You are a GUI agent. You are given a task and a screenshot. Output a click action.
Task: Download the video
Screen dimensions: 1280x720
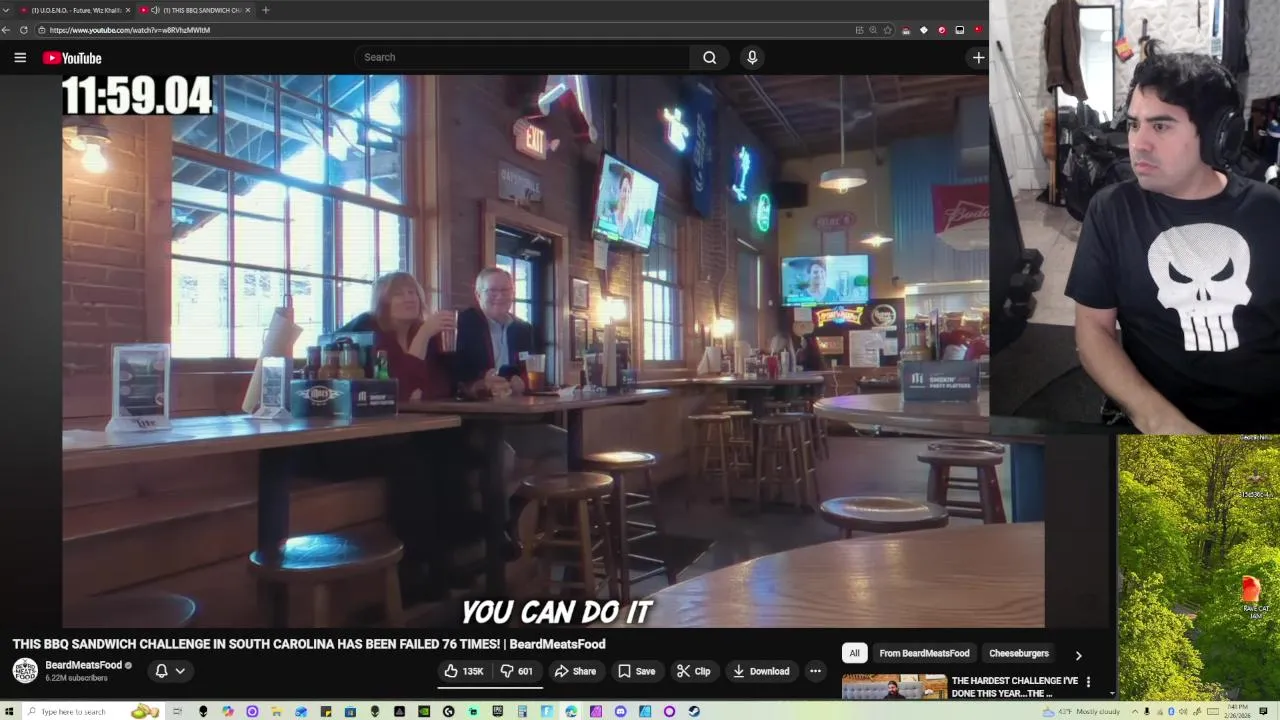coord(761,671)
